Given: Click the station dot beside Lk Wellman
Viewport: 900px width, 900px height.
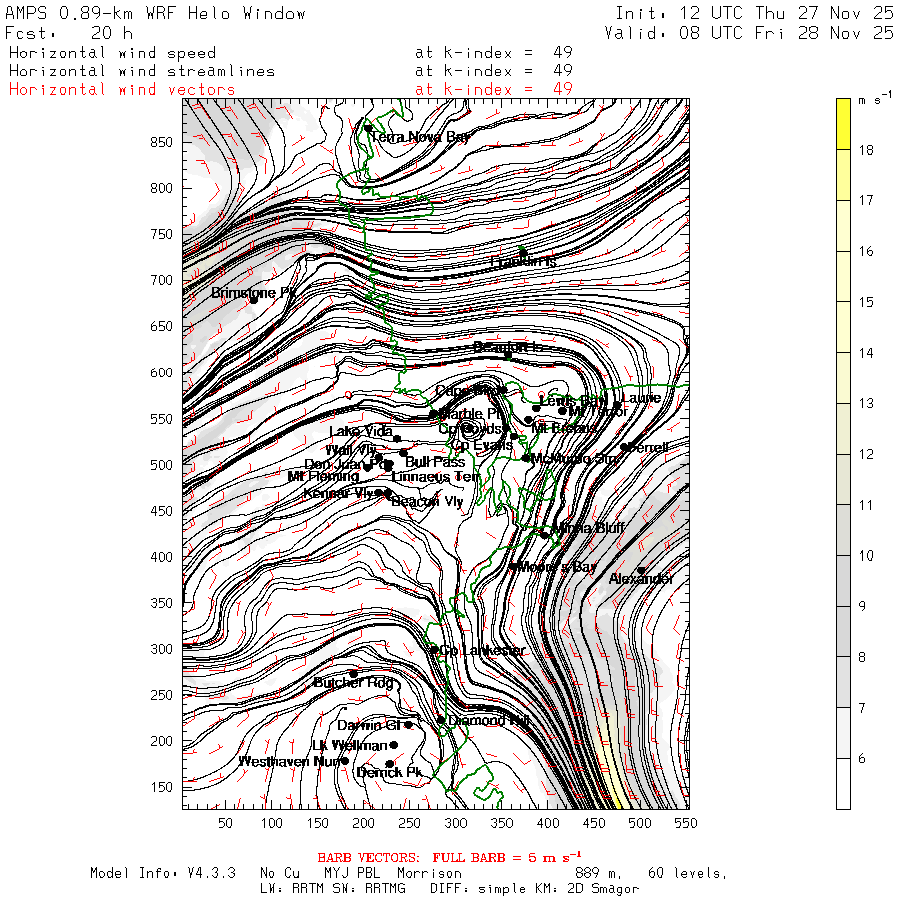Looking at the screenshot, I should point(394,745).
